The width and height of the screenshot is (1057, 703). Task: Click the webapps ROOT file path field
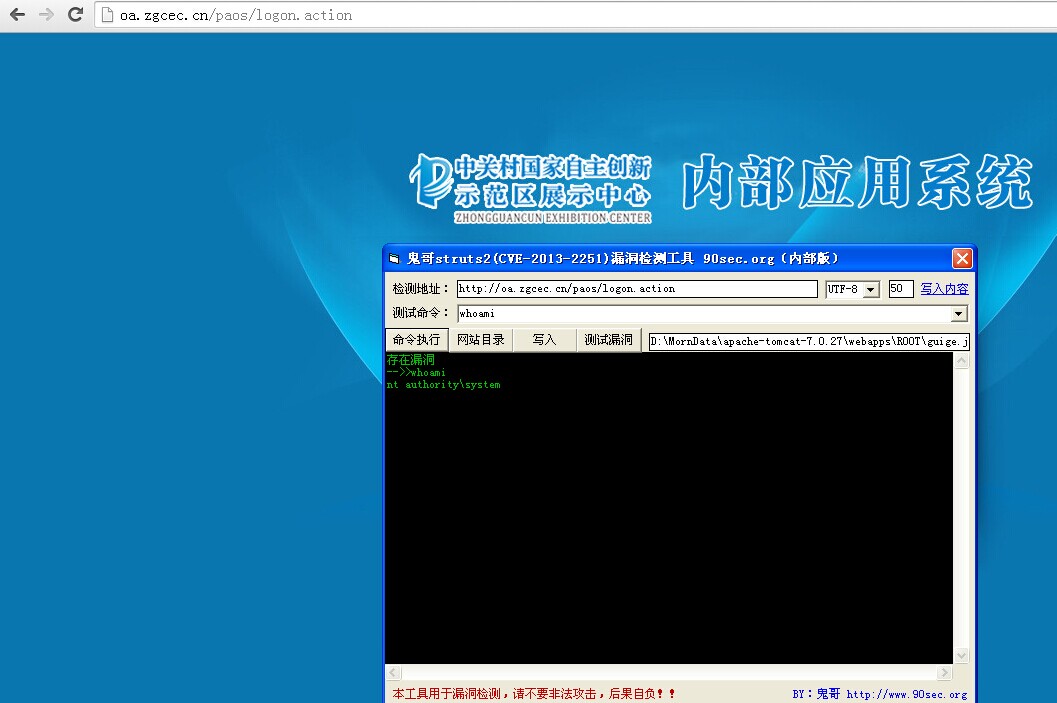809,342
